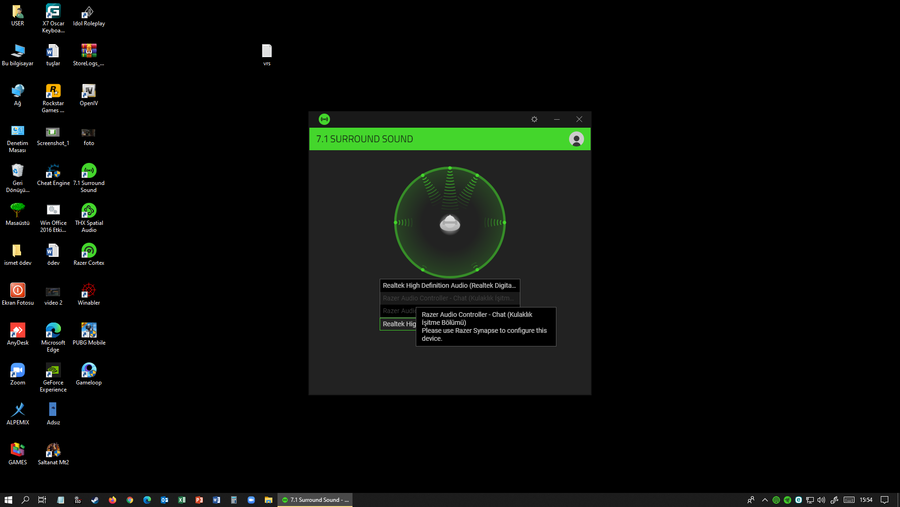Click the user account avatar icon
Image resolution: width=900 pixels, height=507 pixels.
576,139
